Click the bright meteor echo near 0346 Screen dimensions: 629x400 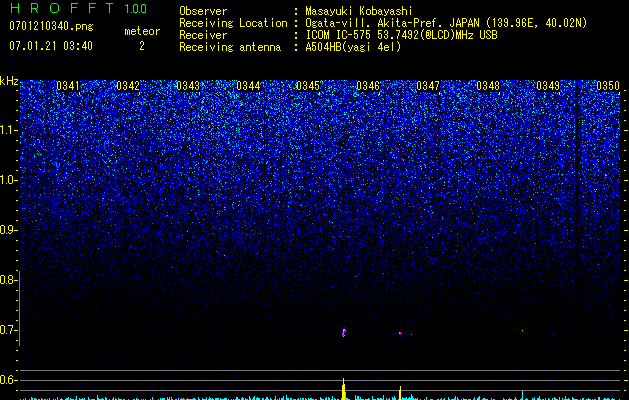coord(343,332)
